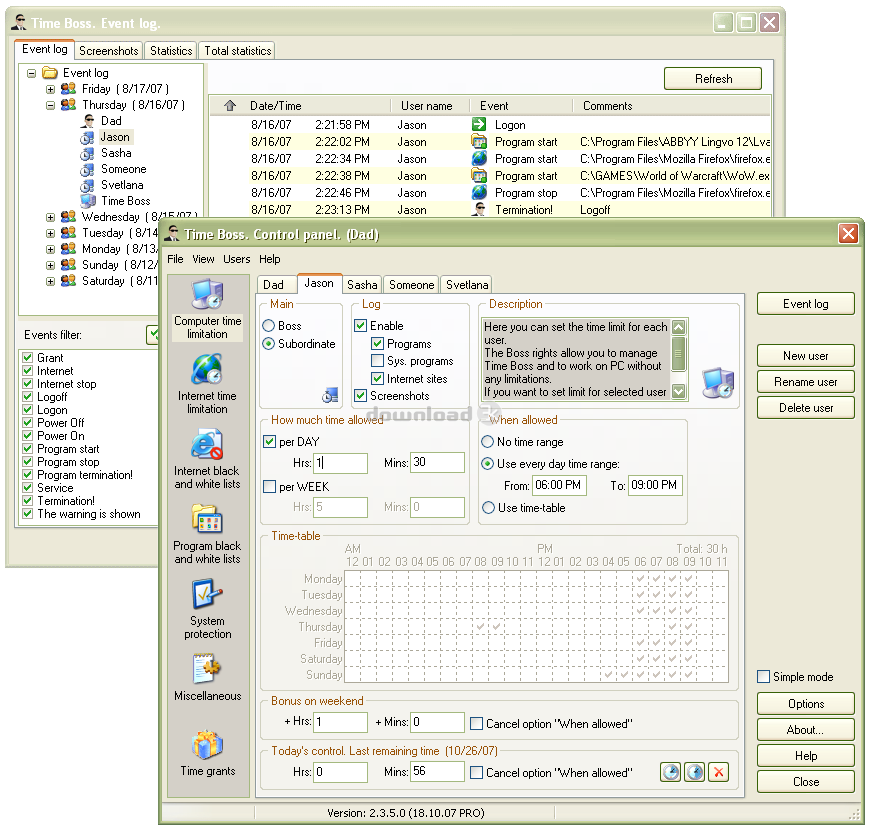Expand the Friday (8/17/07) tree node
The width and height of the screenshot is (869, 827).
(51, 89)
